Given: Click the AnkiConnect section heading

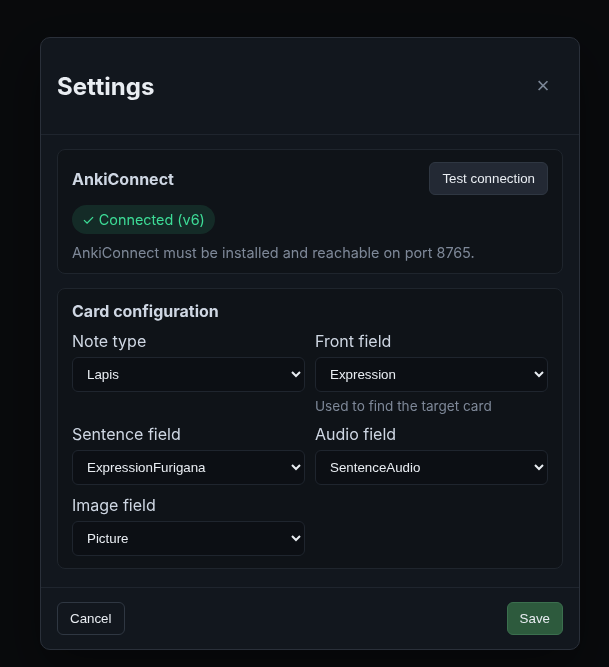Looking at the screenshot, I should (x=123, y=180).
